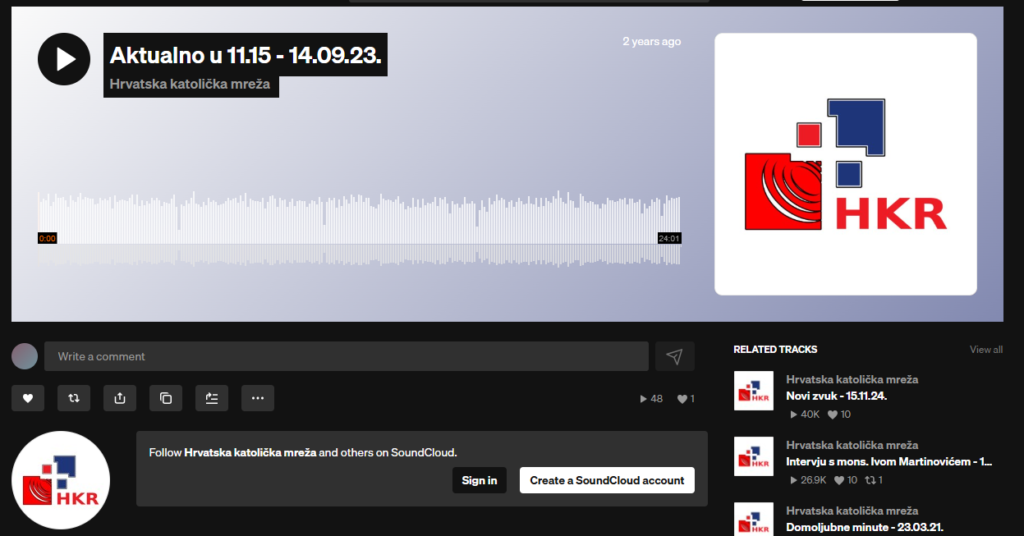Click Novi zvuk track thumbnail
Viewport: 1024px width, 536px height.
pyautogui.click(x=753, y=390)
